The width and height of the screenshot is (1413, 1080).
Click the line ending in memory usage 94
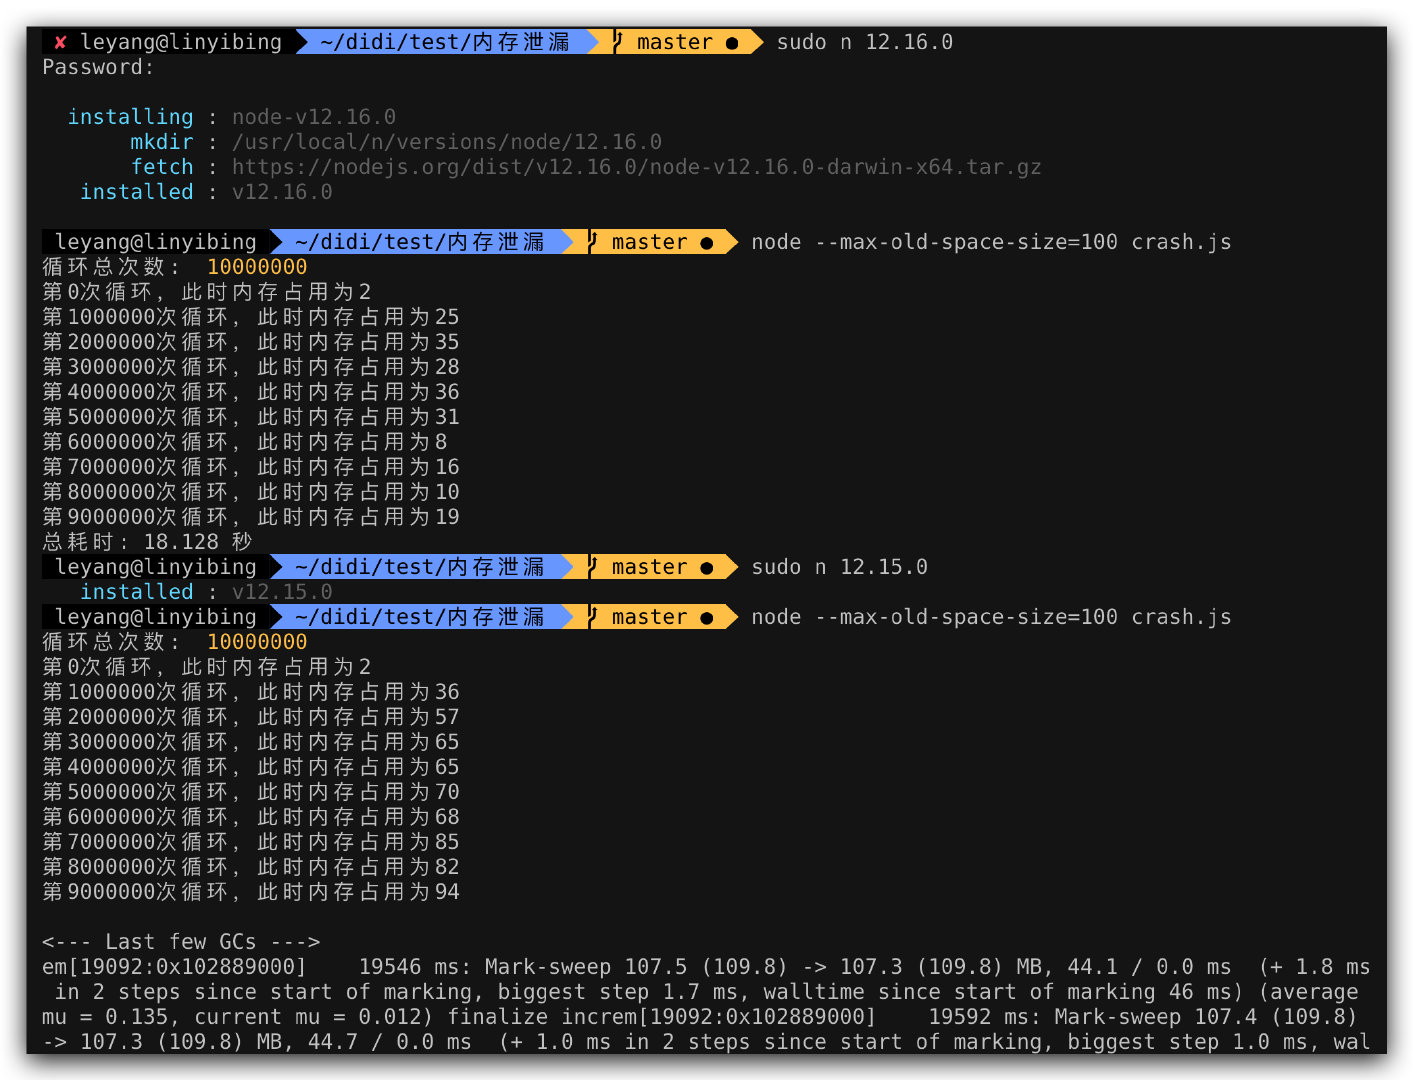tap(251, 892)
